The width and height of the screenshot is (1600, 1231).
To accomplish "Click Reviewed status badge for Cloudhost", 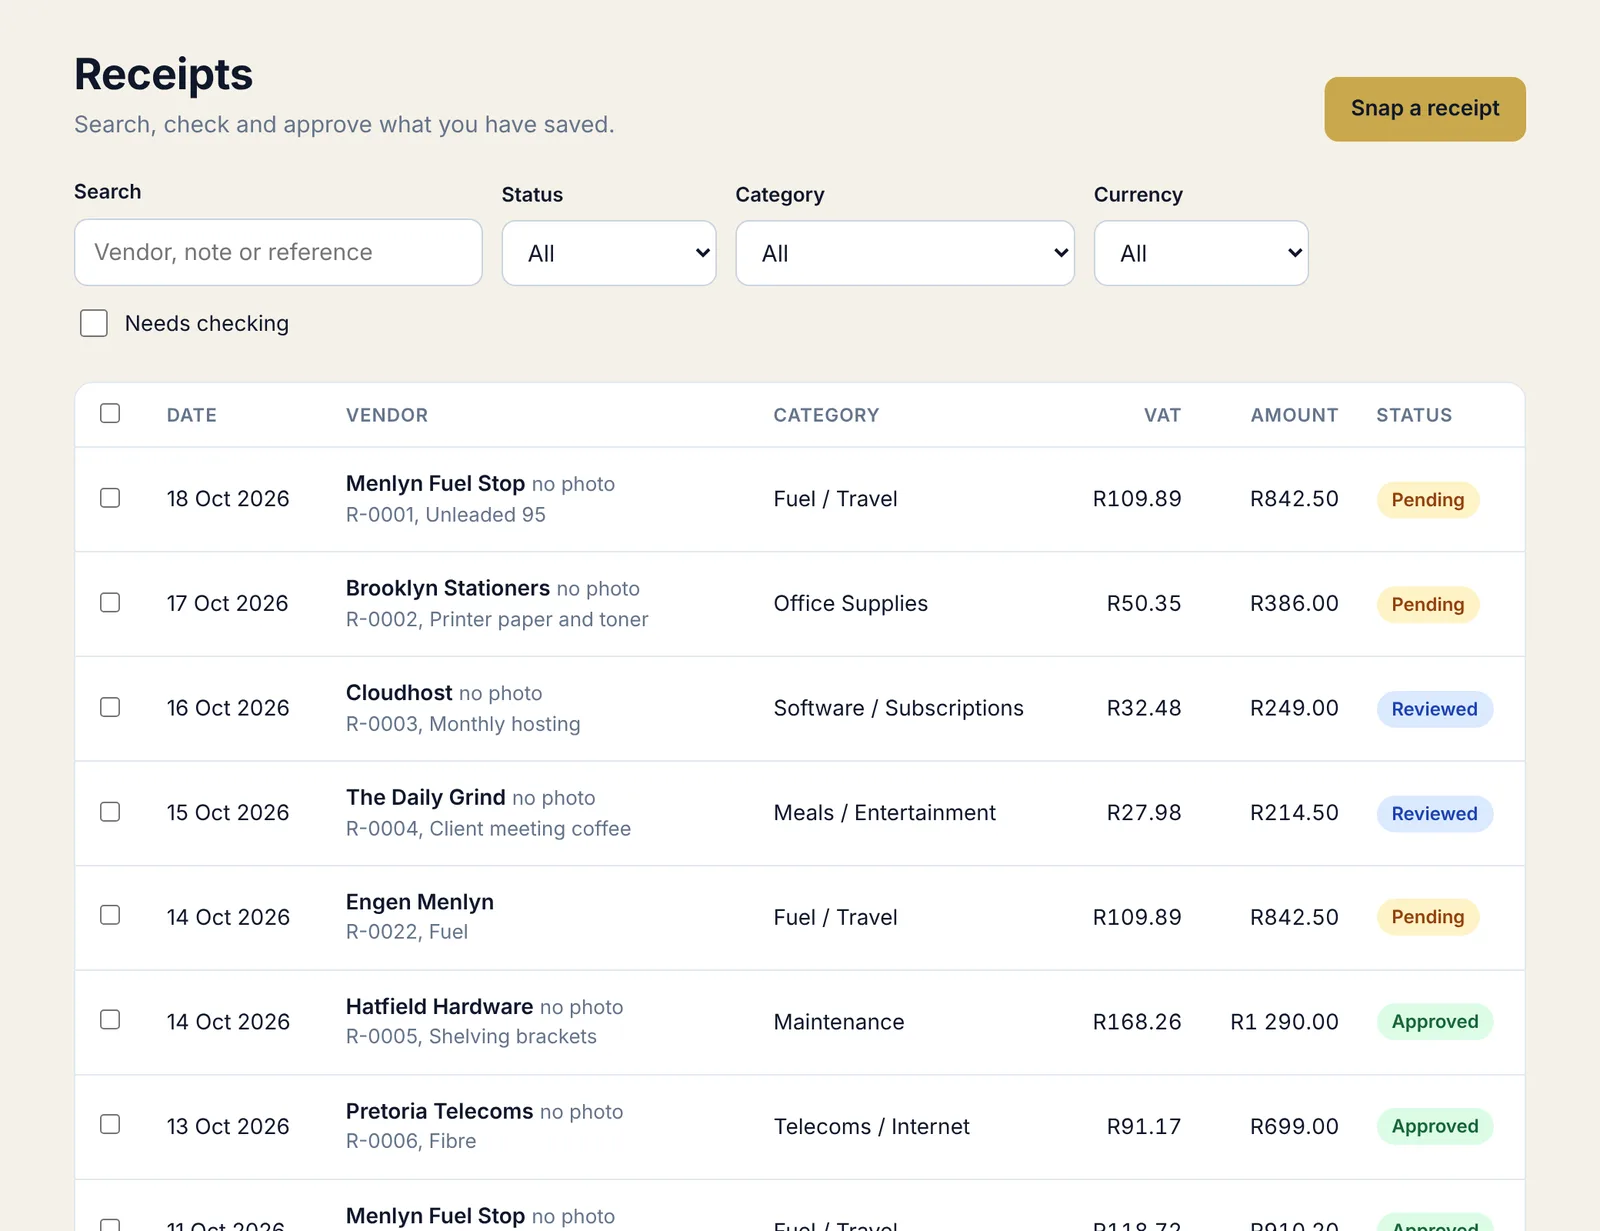I will [1435, 709].
